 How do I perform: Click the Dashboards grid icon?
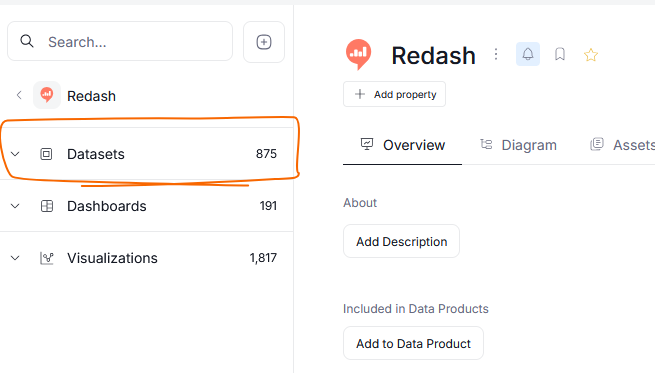pos(47,206)
